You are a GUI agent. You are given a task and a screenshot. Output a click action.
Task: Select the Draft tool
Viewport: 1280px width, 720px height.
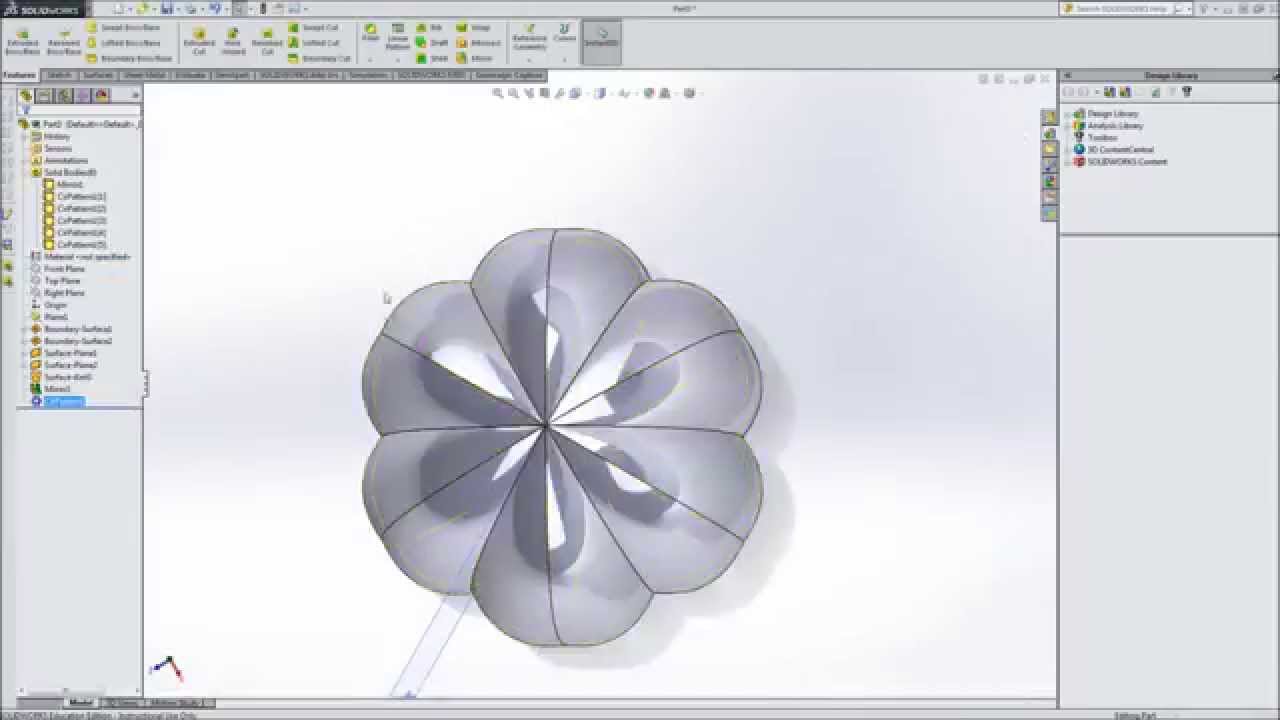[x=432, y=43]
